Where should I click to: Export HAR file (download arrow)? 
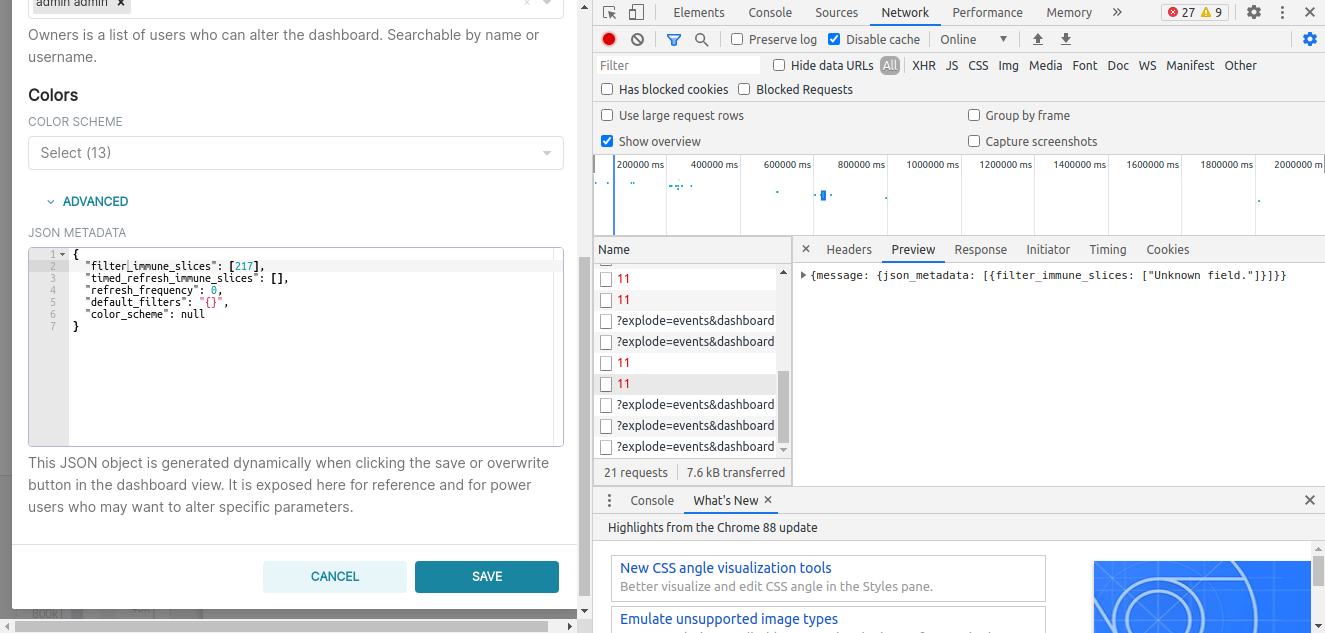(x=1066, y=39)
